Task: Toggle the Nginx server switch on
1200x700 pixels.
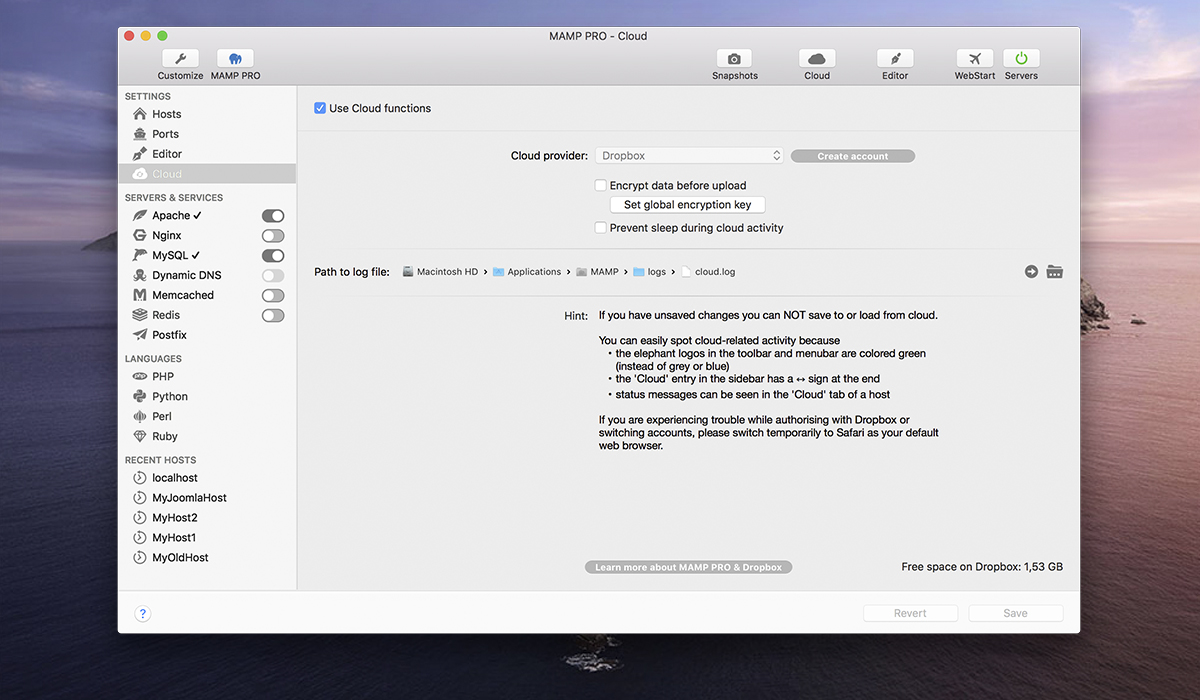Action: click(272, 236)
